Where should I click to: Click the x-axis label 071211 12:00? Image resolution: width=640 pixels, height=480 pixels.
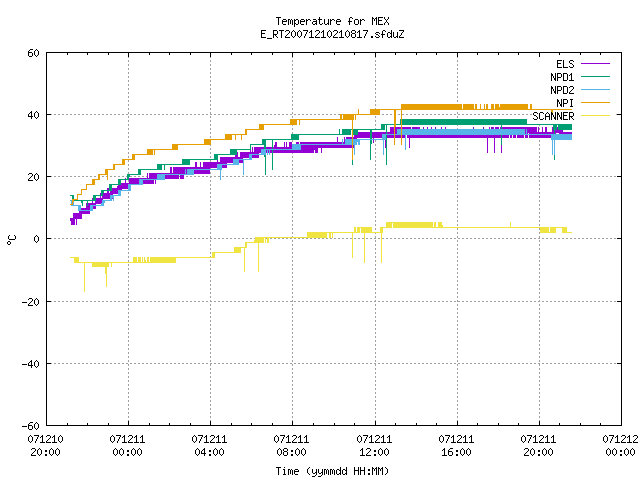click(x=374, y=446)
